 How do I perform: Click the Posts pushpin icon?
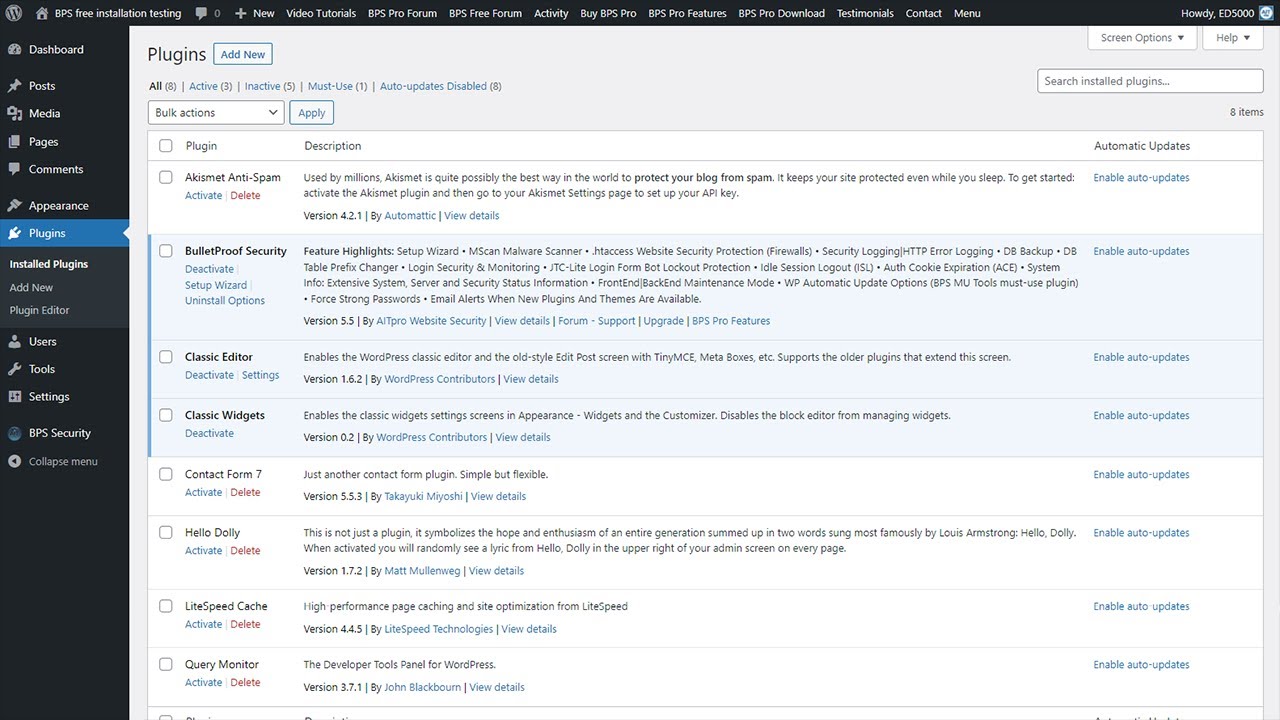click(14, 86)
